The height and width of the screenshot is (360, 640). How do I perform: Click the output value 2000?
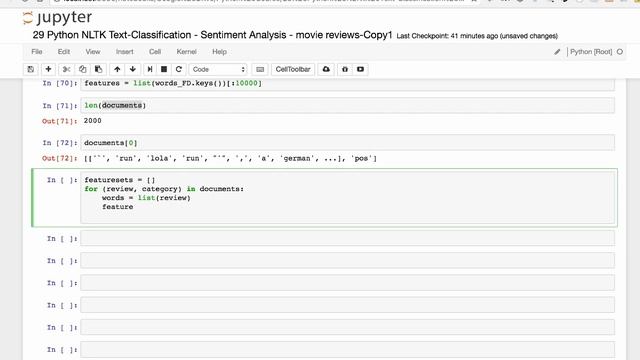[x=93, y=121]
